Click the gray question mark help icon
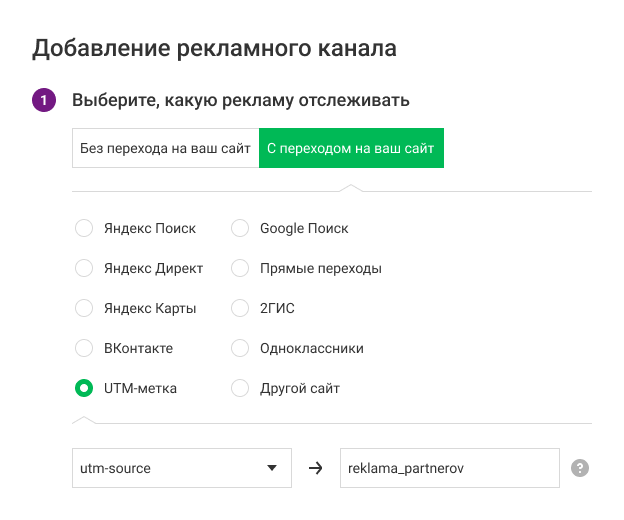This screenshot has height=520, width=624. pos(579,468)
